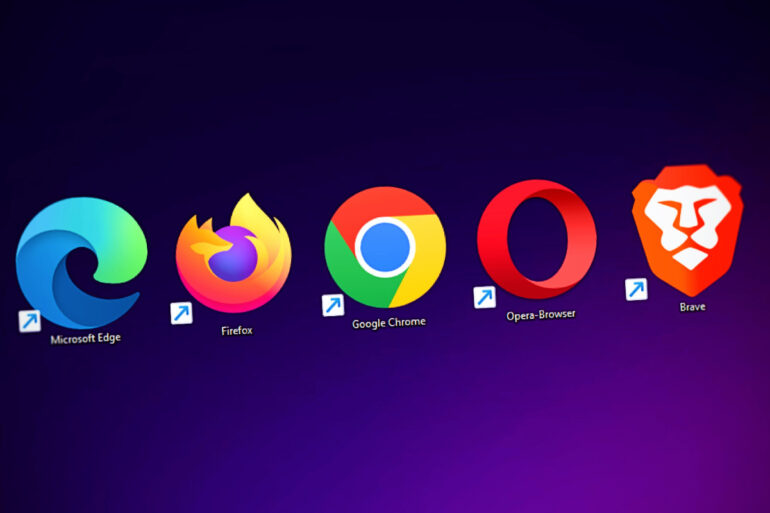Screen dimensions: 770x513
Task: Select the "Opera-Browser" label text
Action: (541, 315)
